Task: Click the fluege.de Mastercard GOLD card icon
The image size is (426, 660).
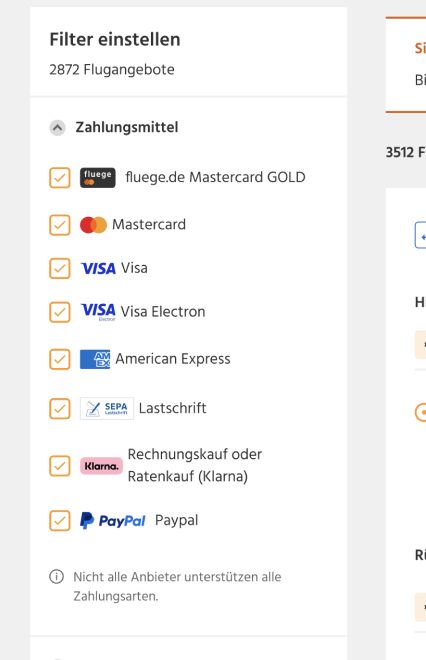Action: coord(98,178)
